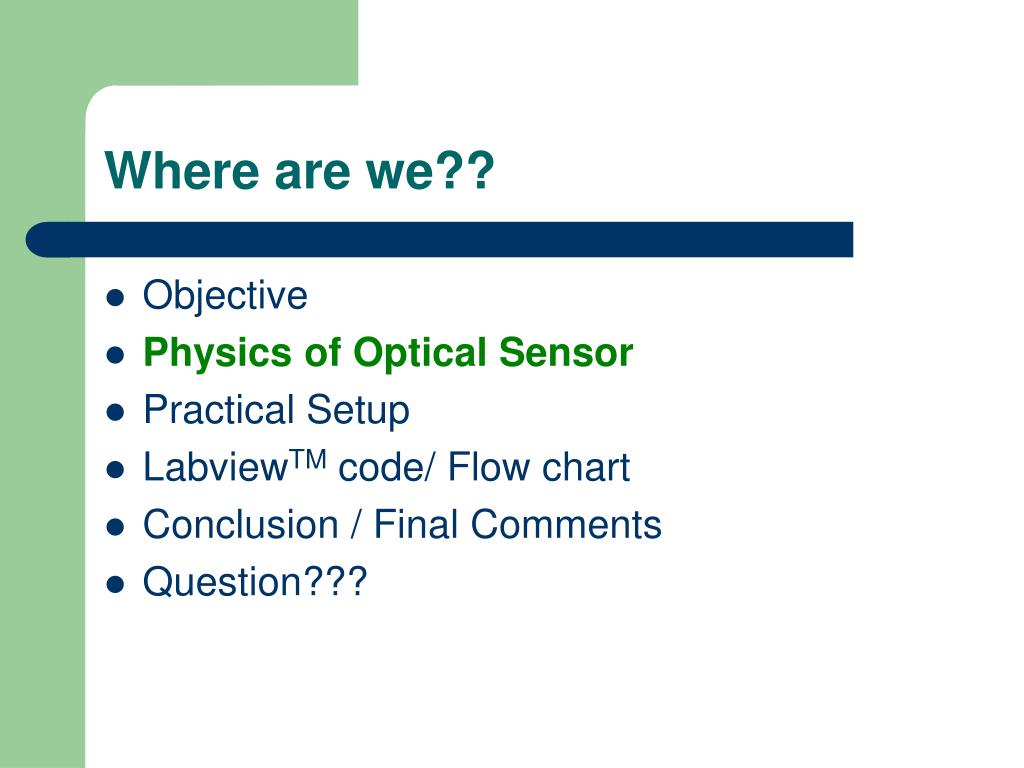Screen dimensions: 1024x768
Task: Click the dark blue horizontal divider bar
Action: 440,240
